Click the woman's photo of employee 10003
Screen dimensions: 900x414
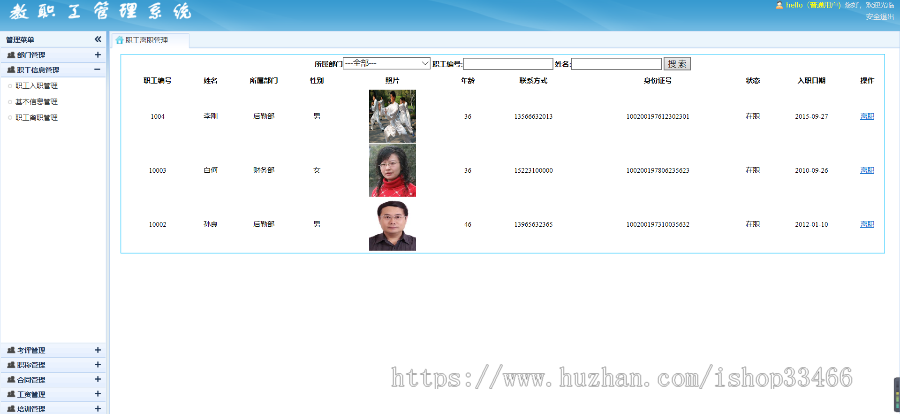pyautogui.click(x=392, y=171)
